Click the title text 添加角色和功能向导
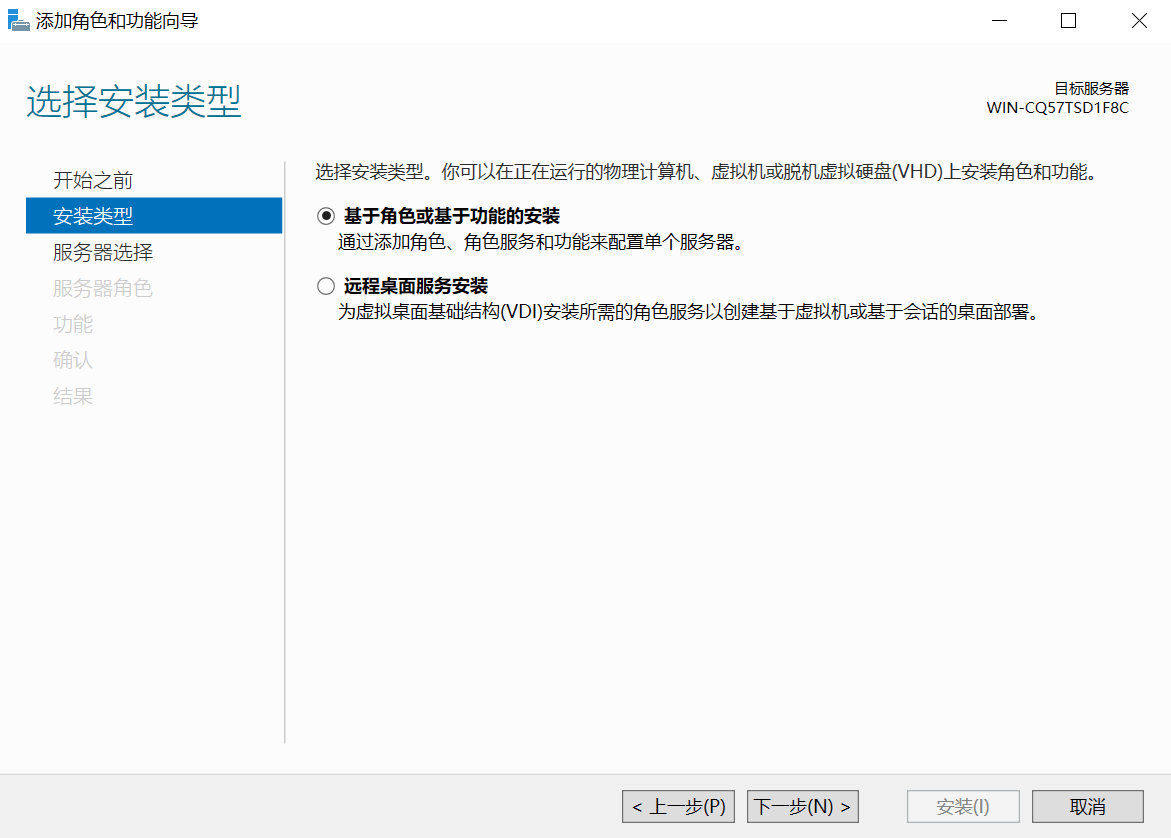 coord(117,21)
